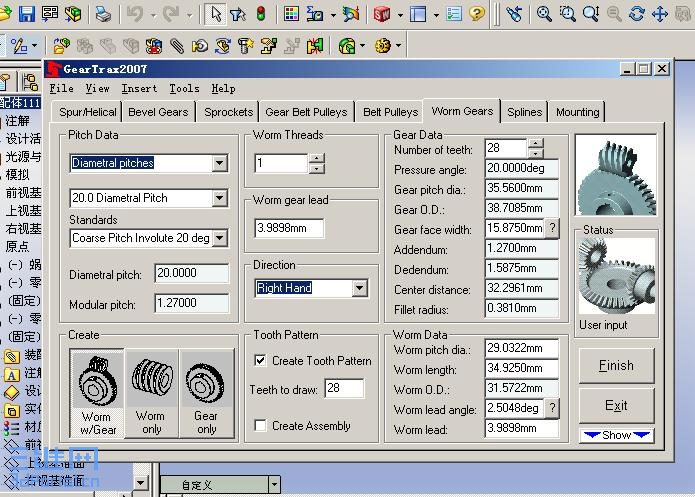Image resolution: width=695 pixels, height=497 pixels.
Task: Select the arrow pointer Select tool
Action: [216, 14]
